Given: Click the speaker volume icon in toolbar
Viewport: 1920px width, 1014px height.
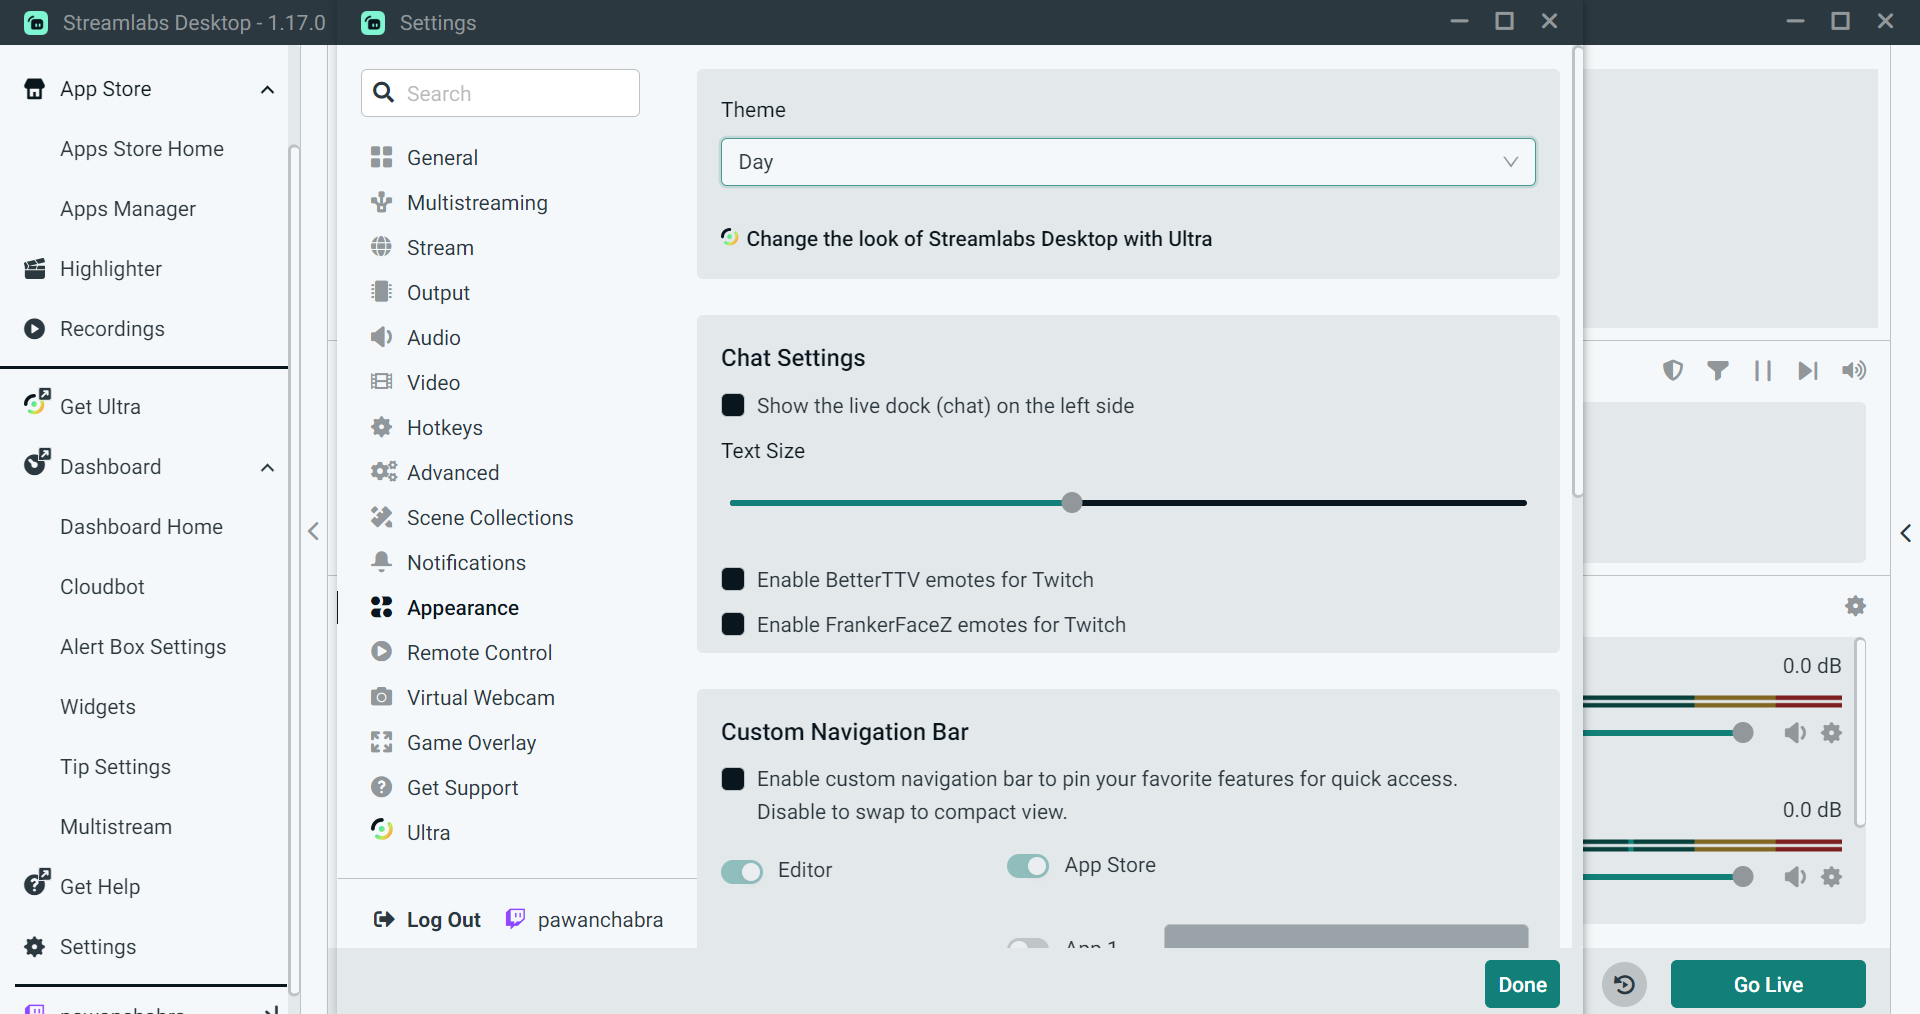Looking at the screenshot, I should [1854, 371].
